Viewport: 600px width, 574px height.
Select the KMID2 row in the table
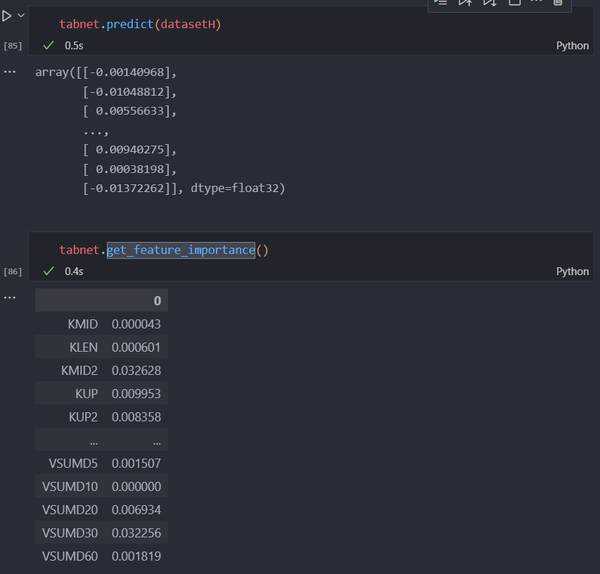[x=100, y=370]
